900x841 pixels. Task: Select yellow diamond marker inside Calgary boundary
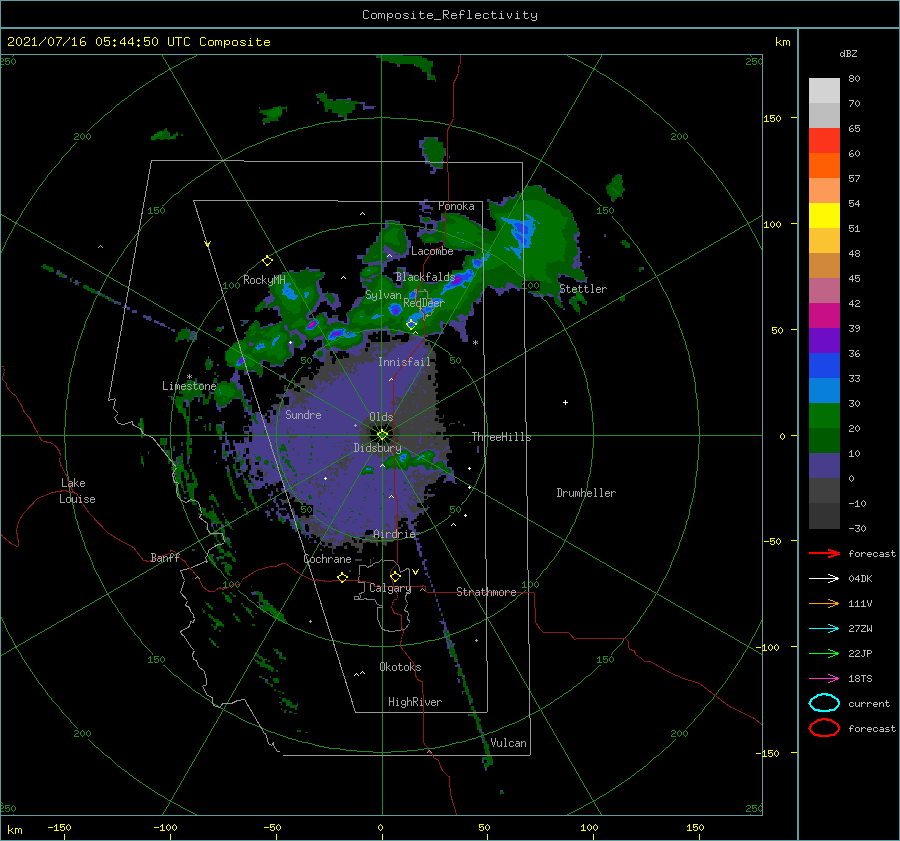coord(395,576)
